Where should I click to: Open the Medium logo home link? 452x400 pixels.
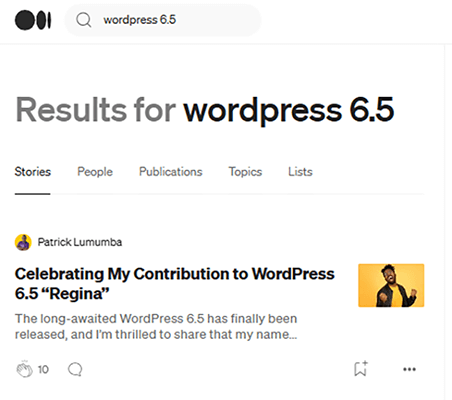[x=33, y=20]
